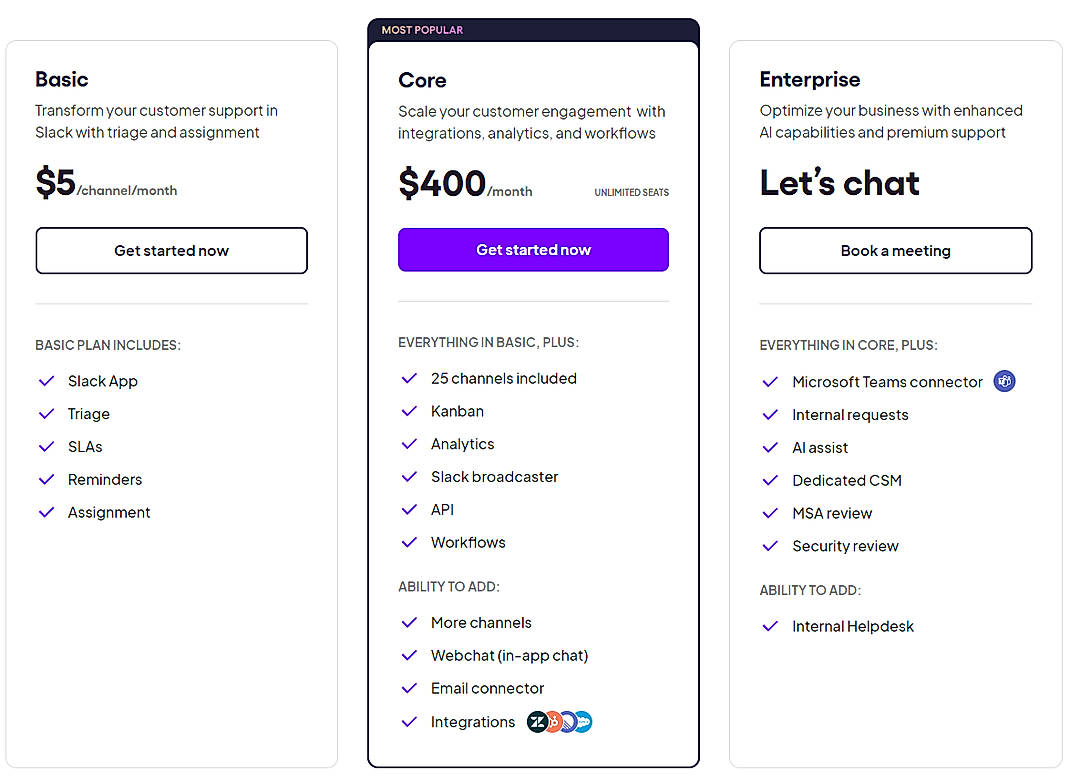Viewport: 1070px width, 781px height.
Task: Select the Internal Helpdesk feature text
Action: point(852,626)
